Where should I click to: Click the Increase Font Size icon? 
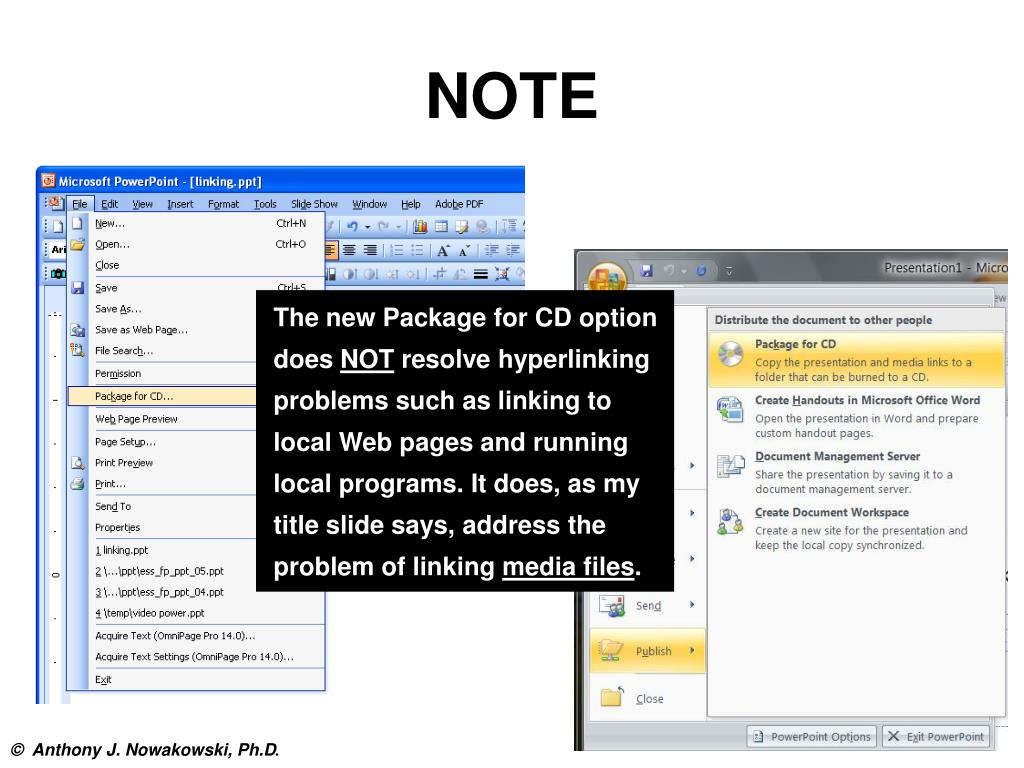[443, 250]
